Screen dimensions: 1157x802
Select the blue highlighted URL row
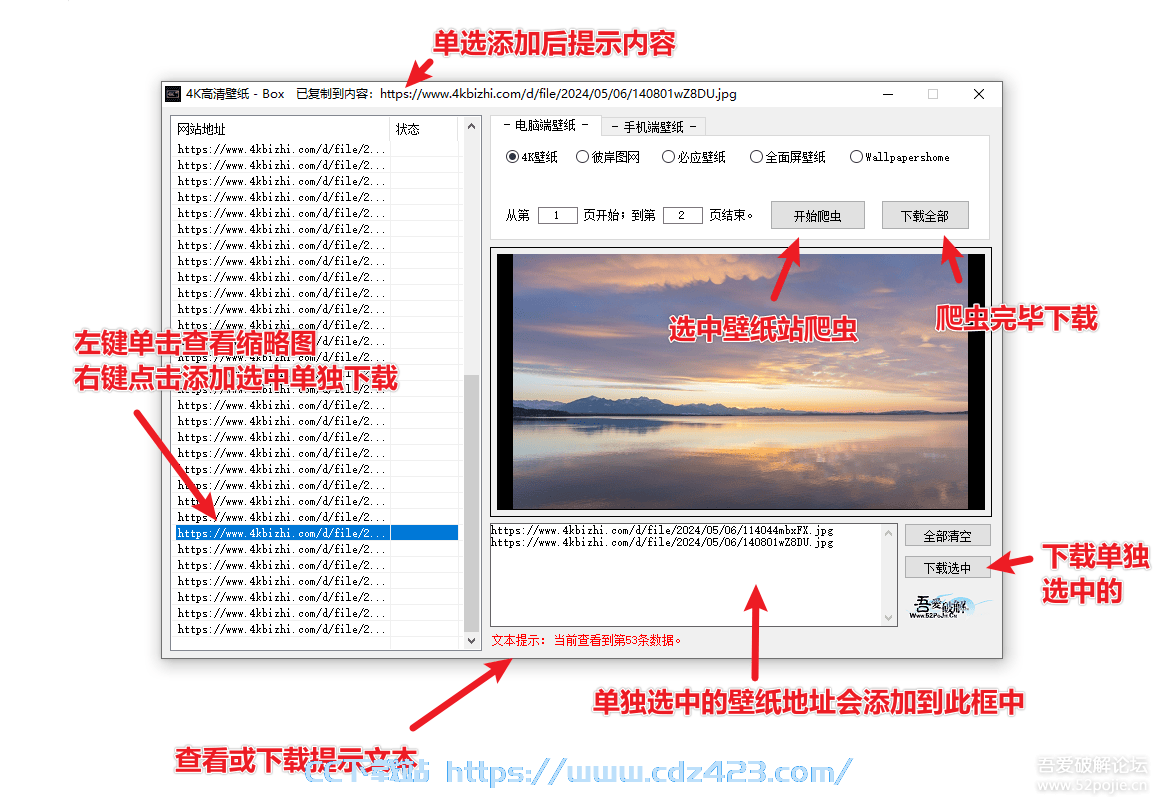coord(317,533)
